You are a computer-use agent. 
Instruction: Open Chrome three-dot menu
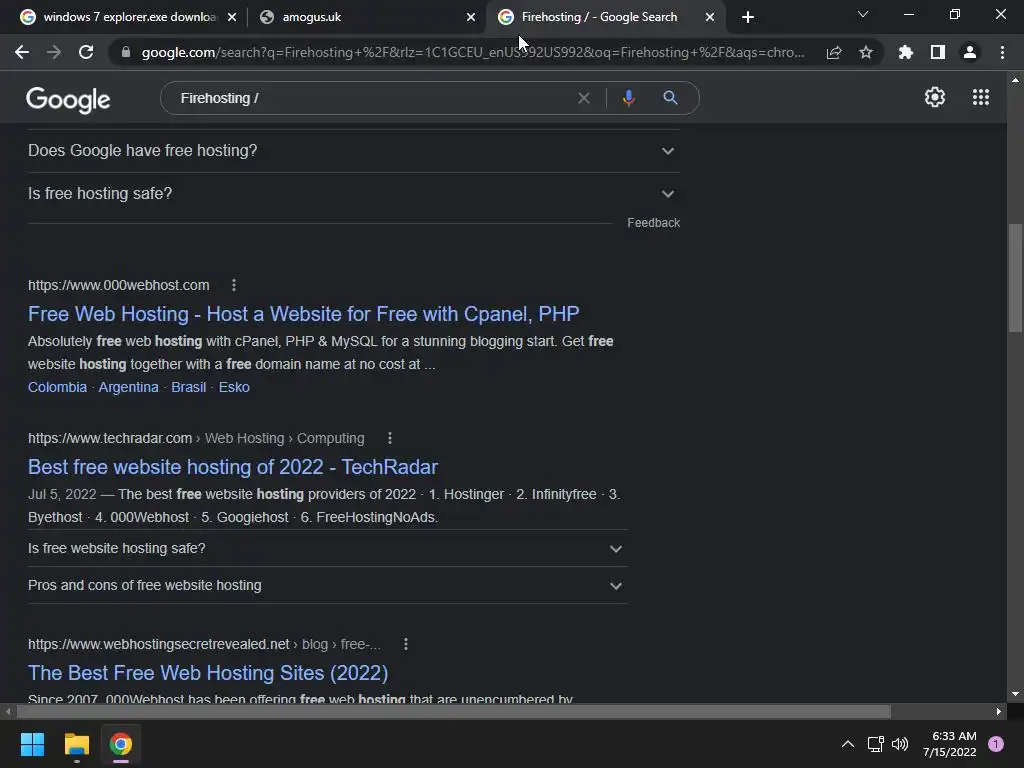coord(1002,52)
